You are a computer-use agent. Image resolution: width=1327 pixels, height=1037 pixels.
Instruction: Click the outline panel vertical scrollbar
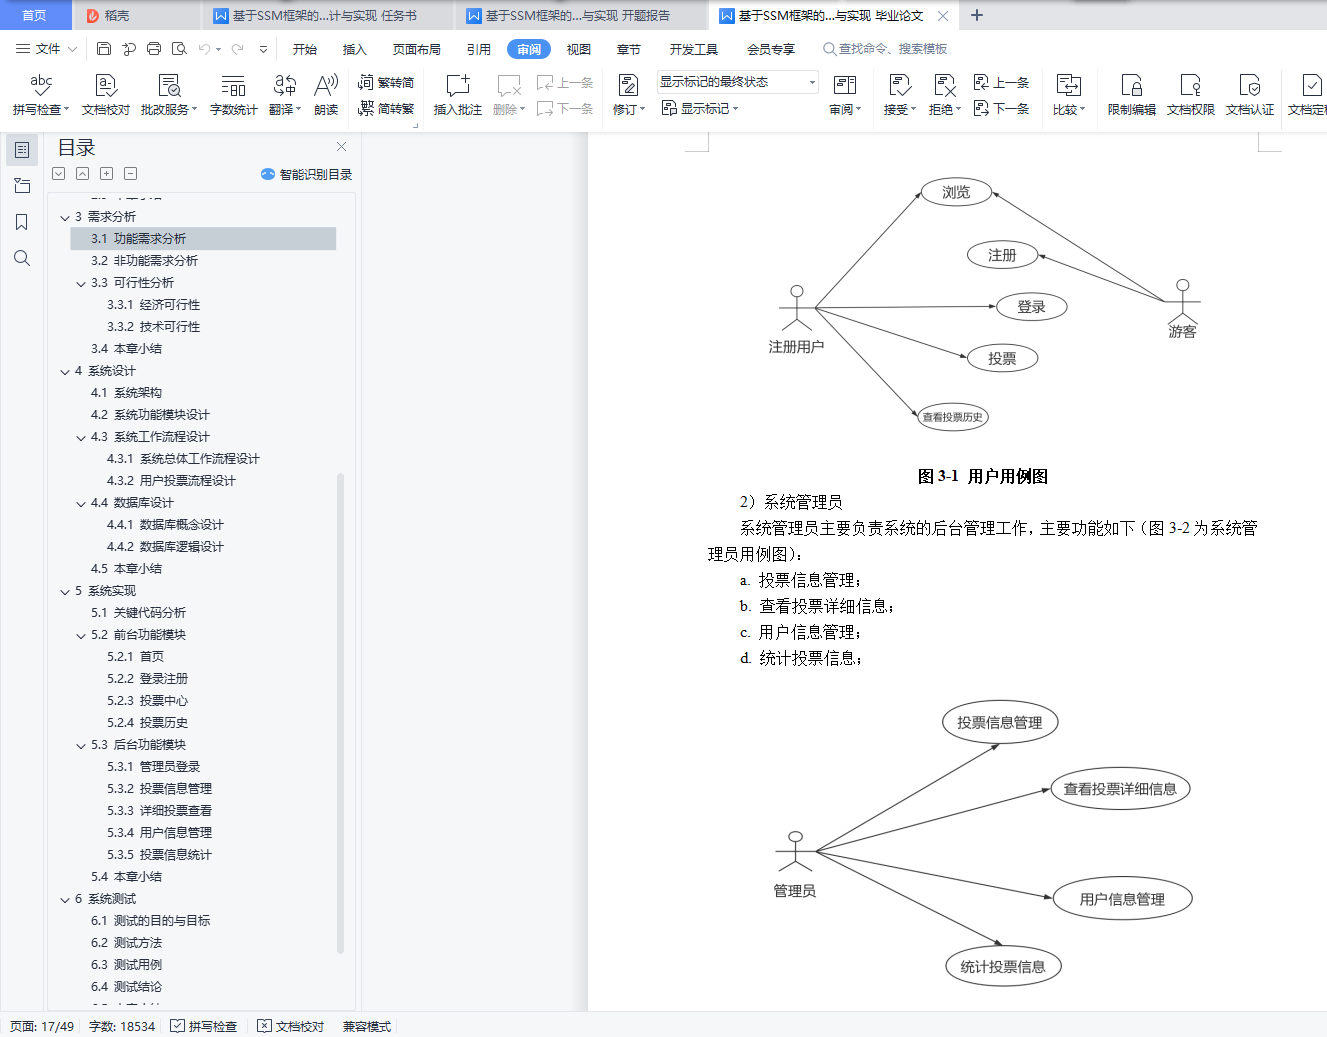(x=340, y=712)
